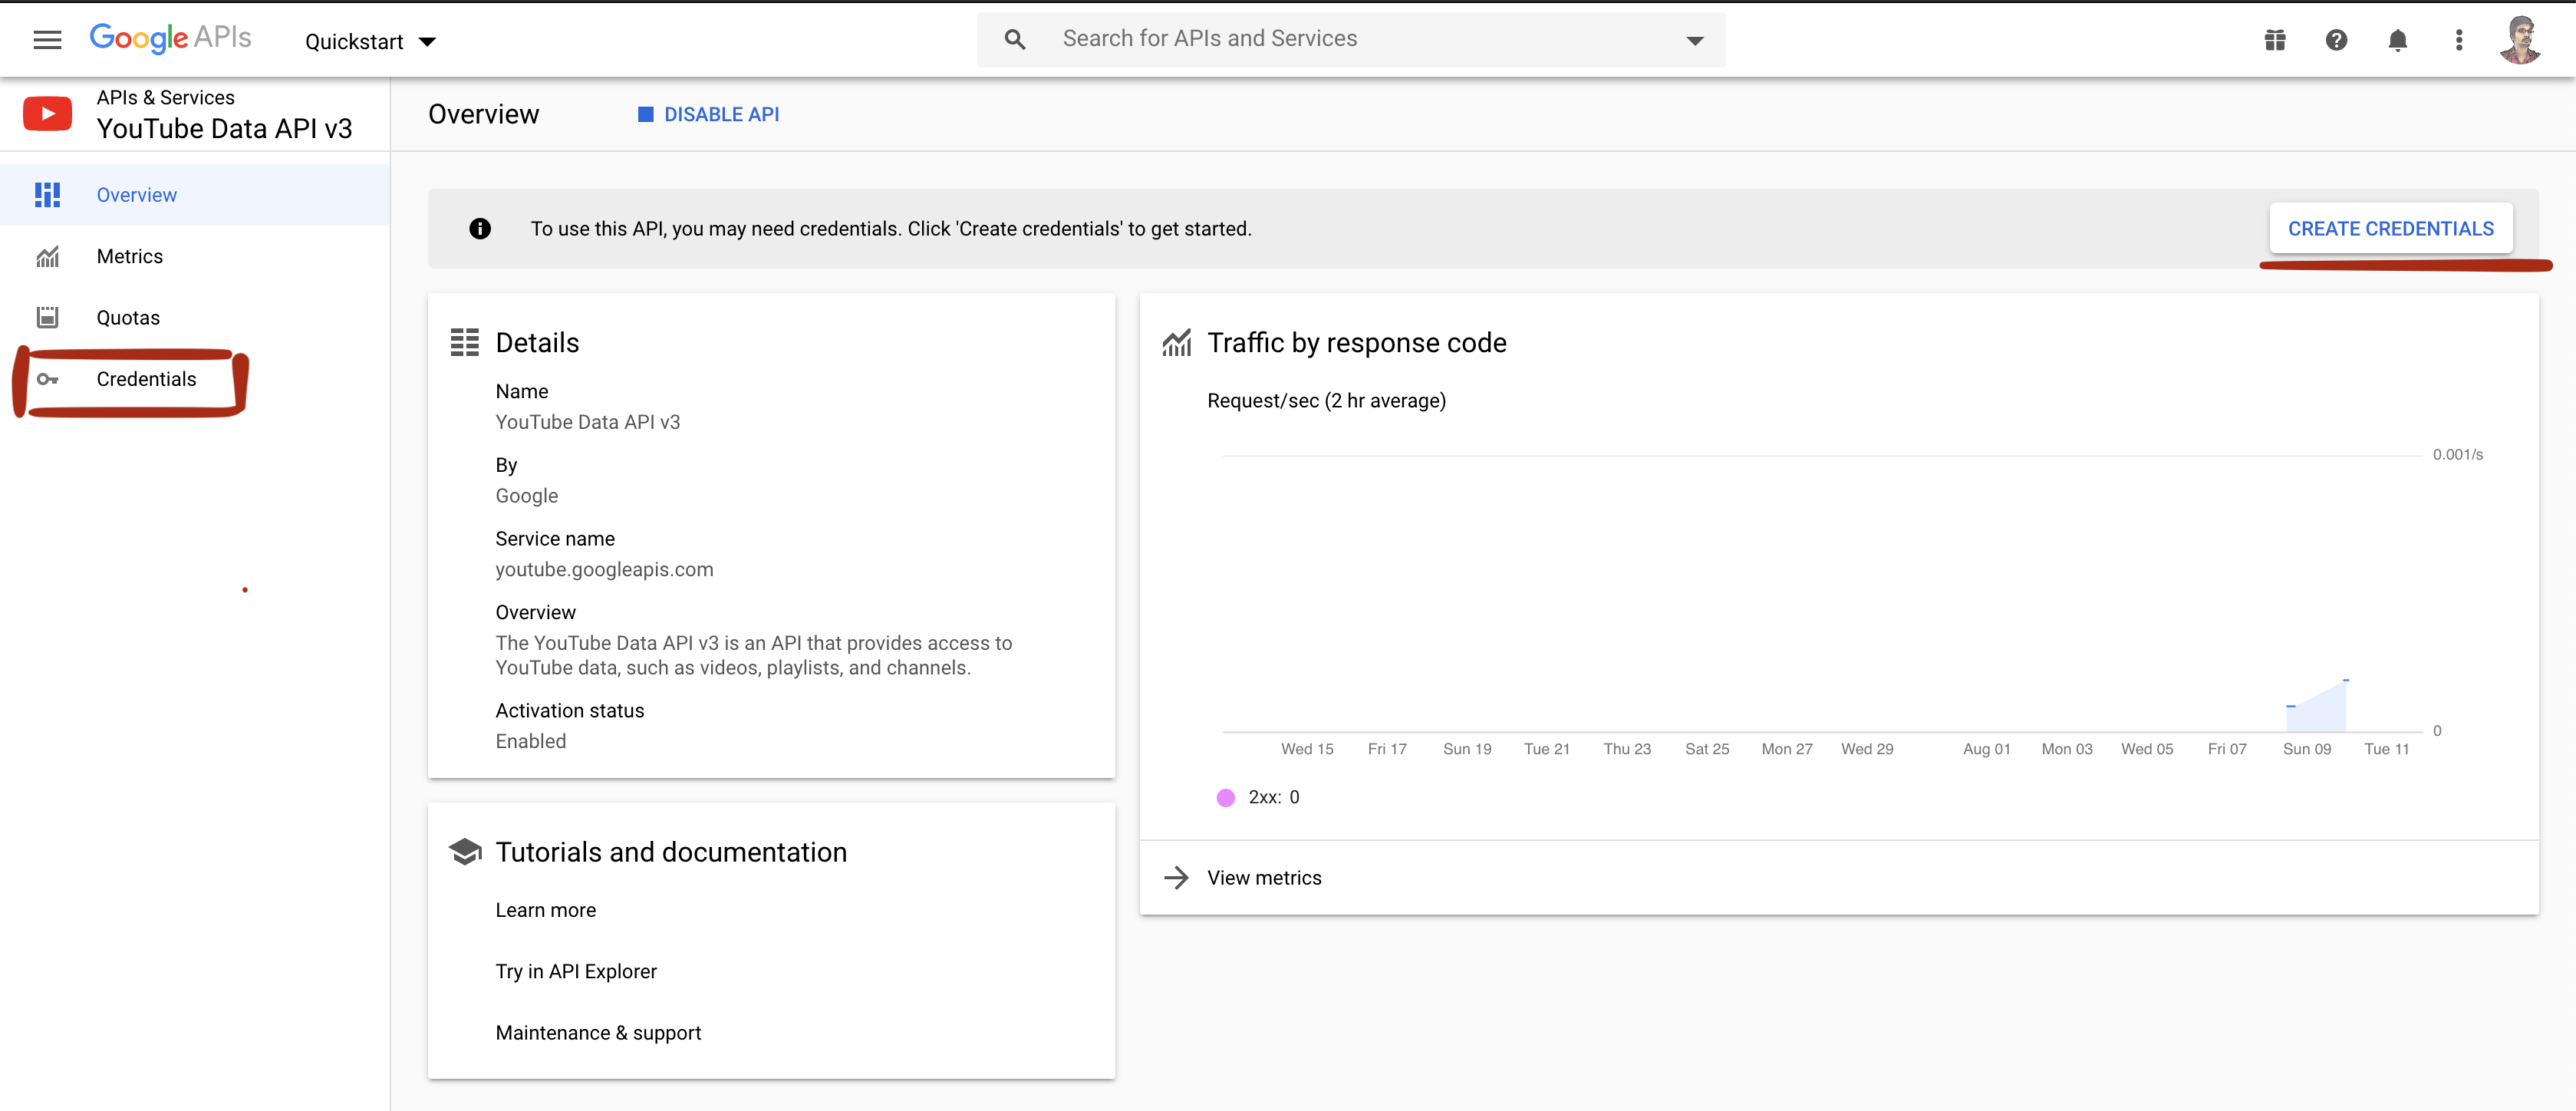This screenshot has height=1111, width=2576.
Task: Open the user account avatar
Action: pyautogui.click(x=2520, y=39)
